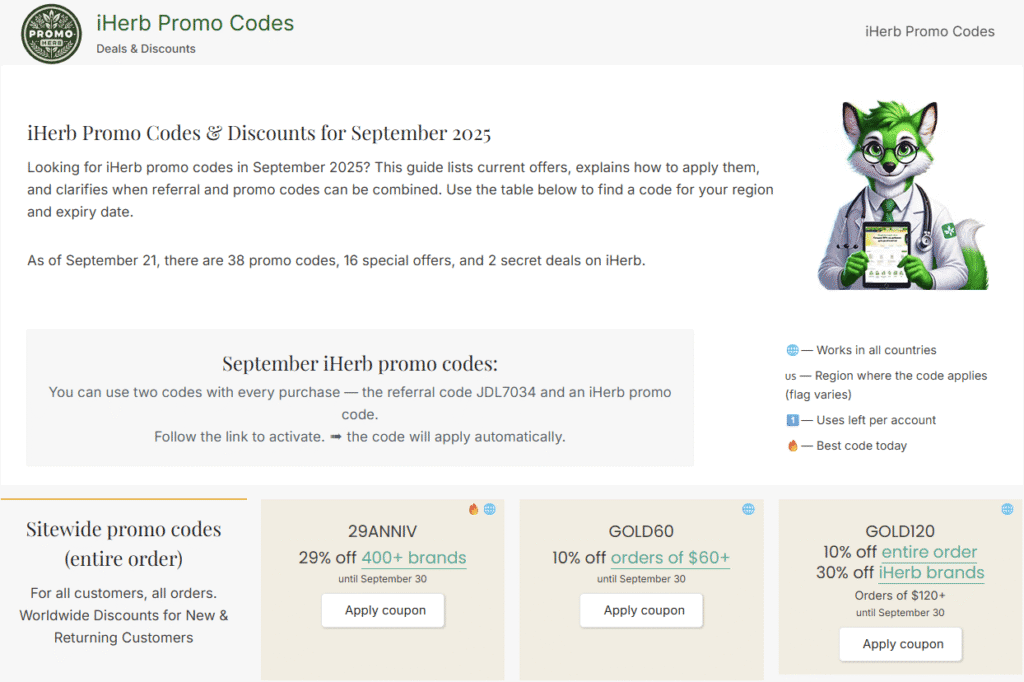Open the iHerb Promo Codes menu item at top right

click(929, 31)
